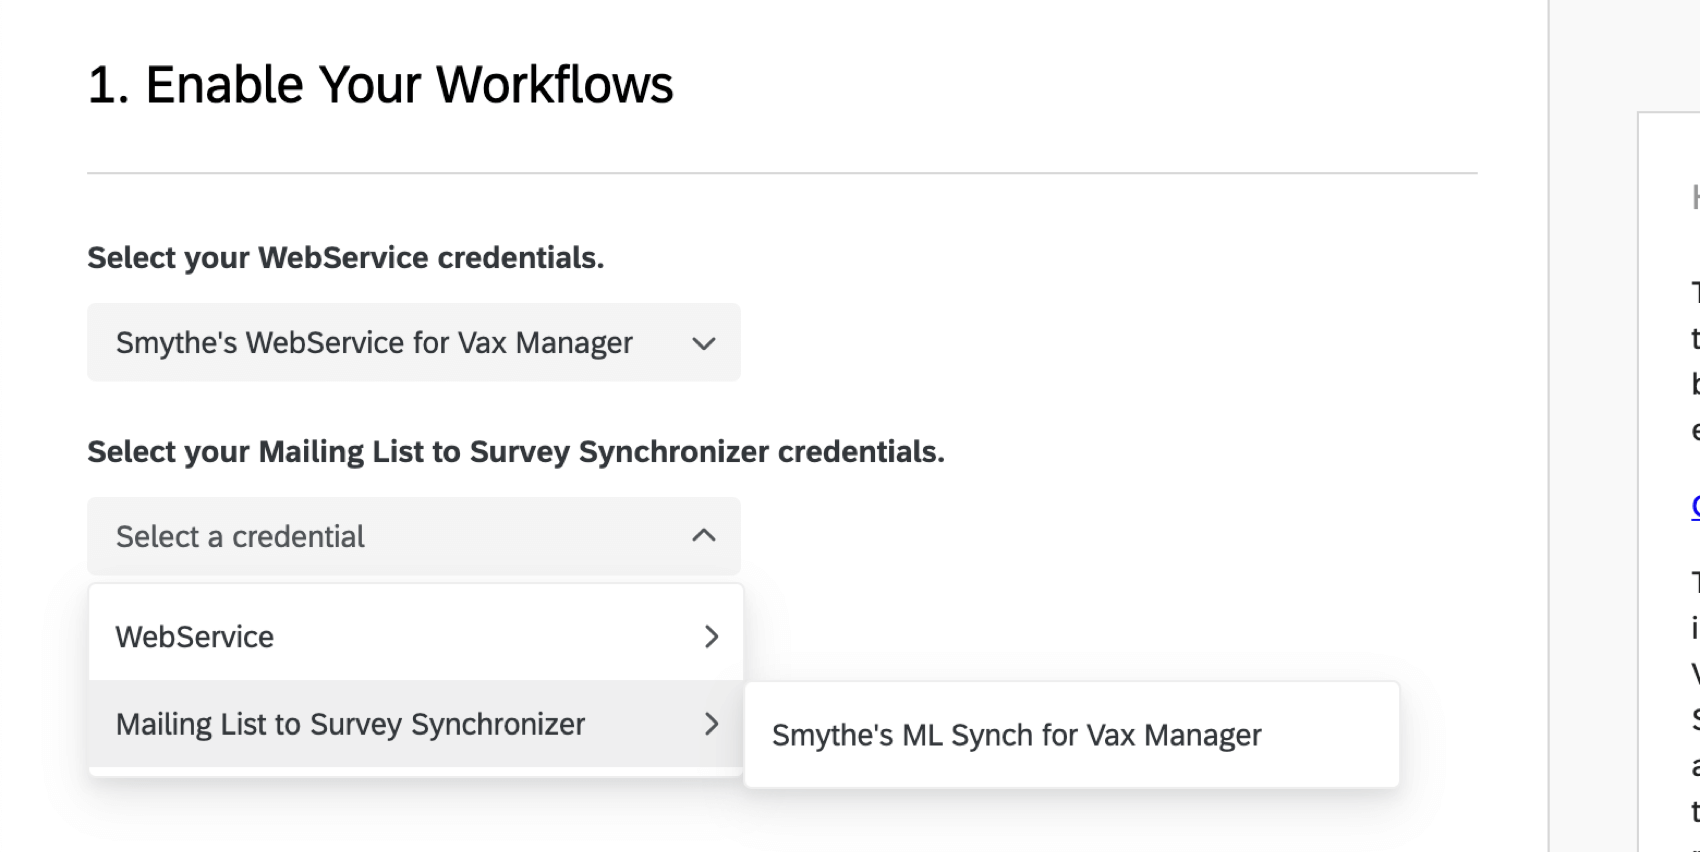The image size is (1700, 852).
Task: Collapse the credential list using up chevron
Action: (x=704, y=536)
